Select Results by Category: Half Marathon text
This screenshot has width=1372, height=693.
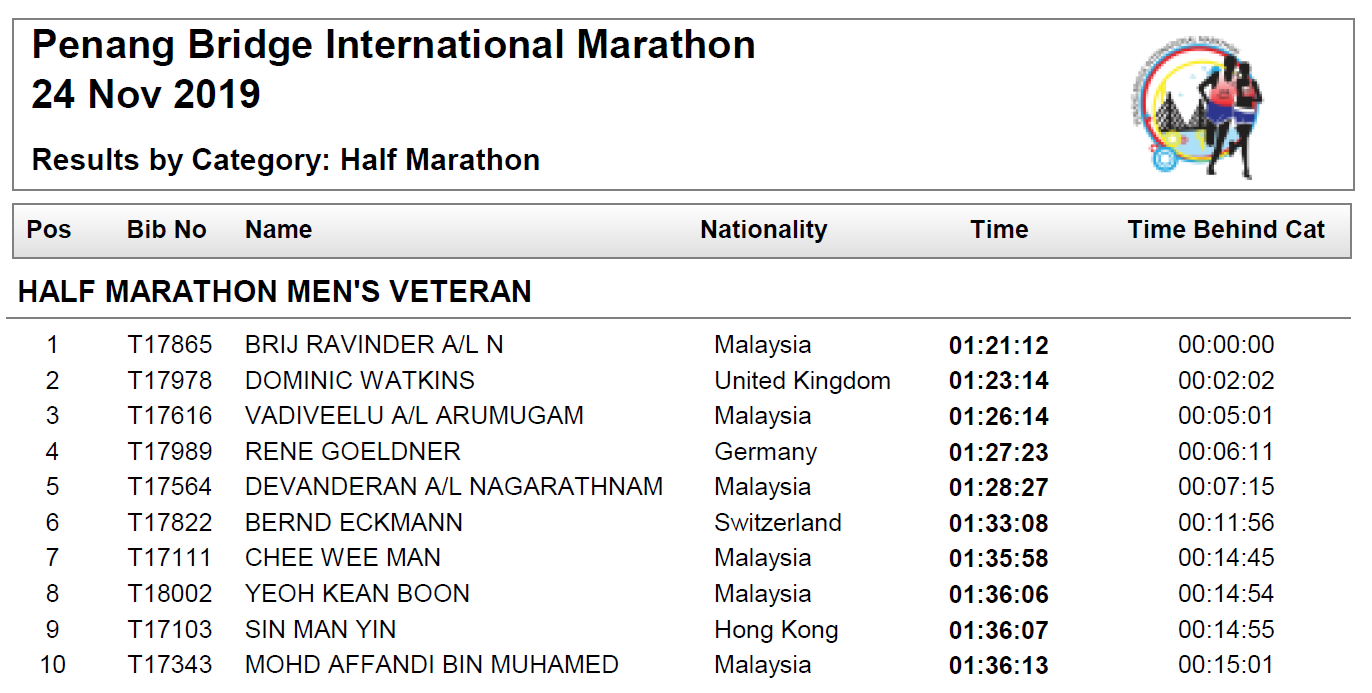[x=286, y=160]
